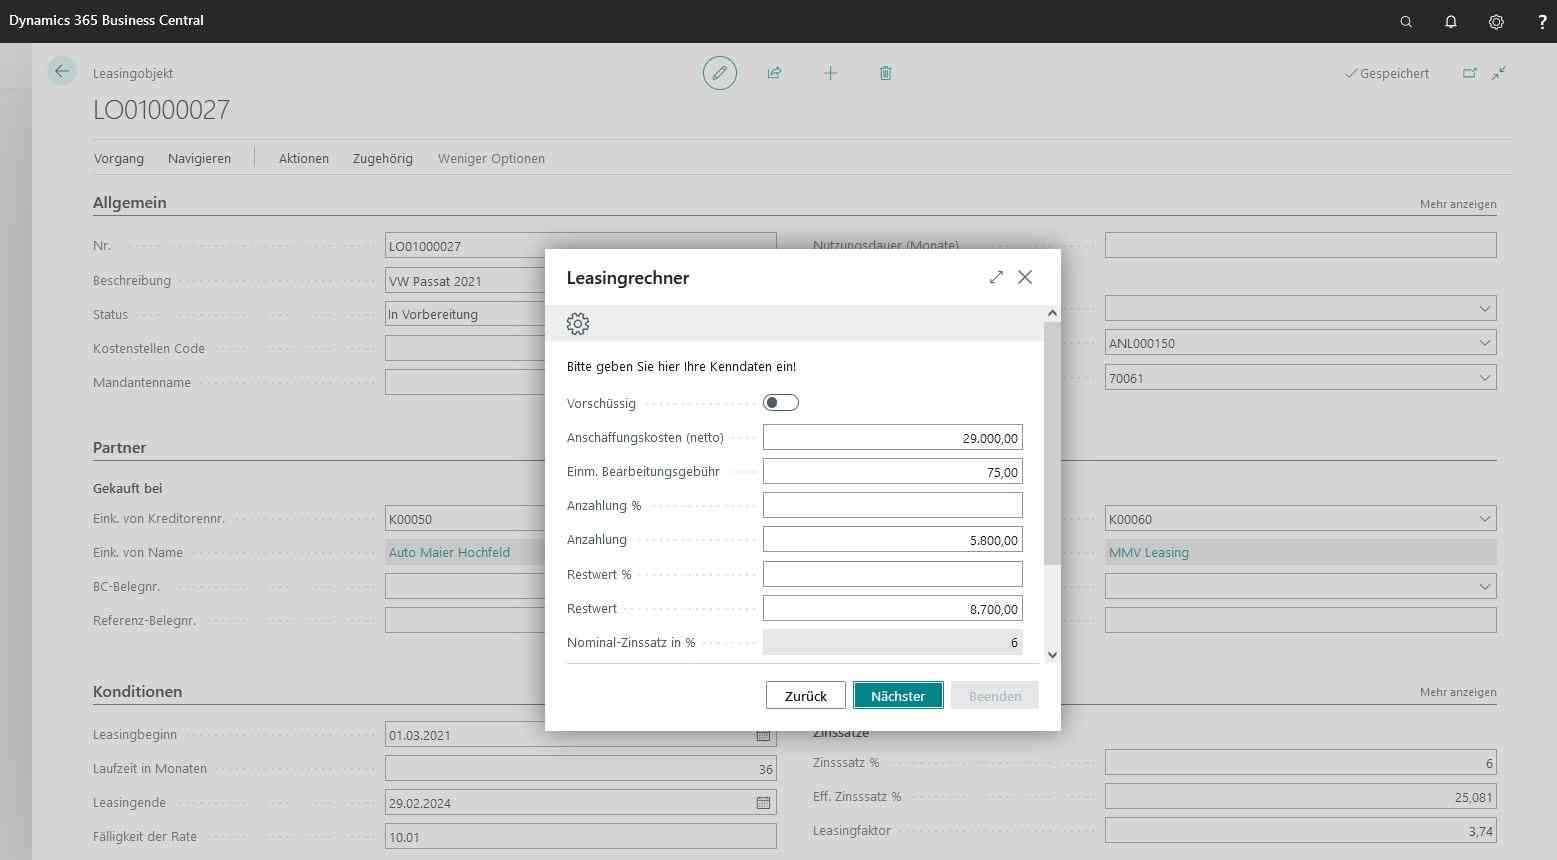The height and width of the screenshot is (860, 1557).
Task: Open the Navigieren menu
Action: coord(199,158)
